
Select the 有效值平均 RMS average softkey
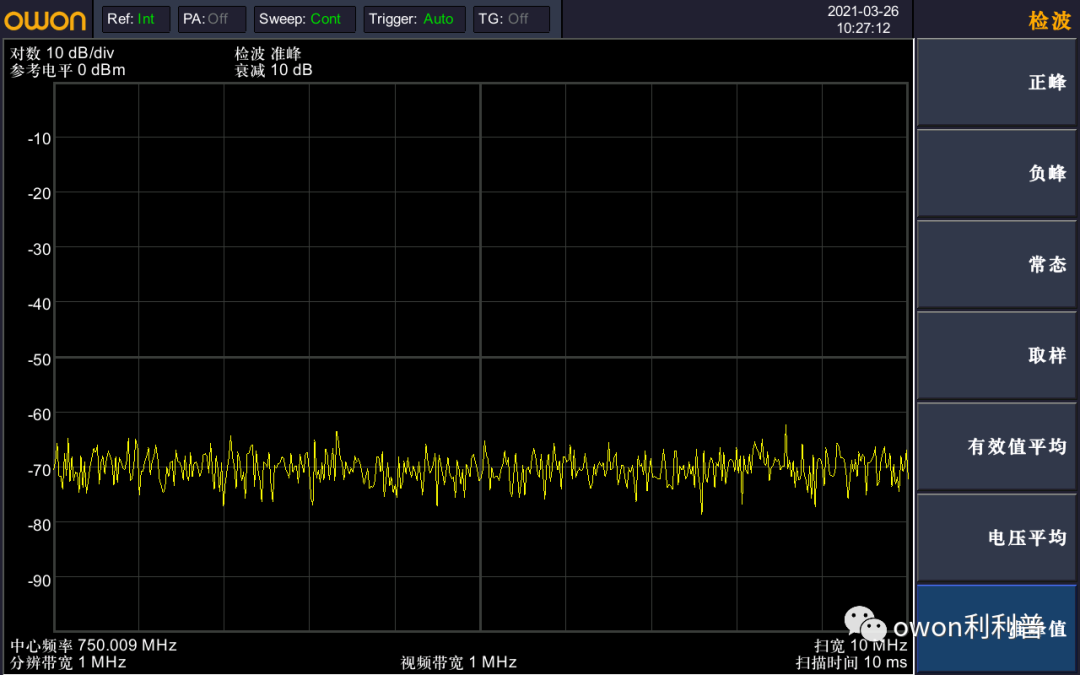[x=997, y=447]
